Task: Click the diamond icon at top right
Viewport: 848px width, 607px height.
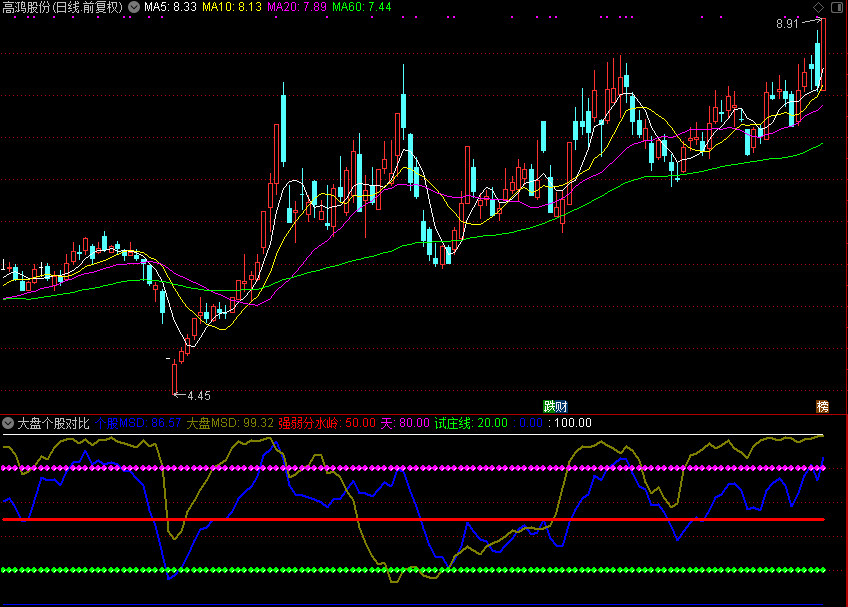Action: click(x=819, y=7)
